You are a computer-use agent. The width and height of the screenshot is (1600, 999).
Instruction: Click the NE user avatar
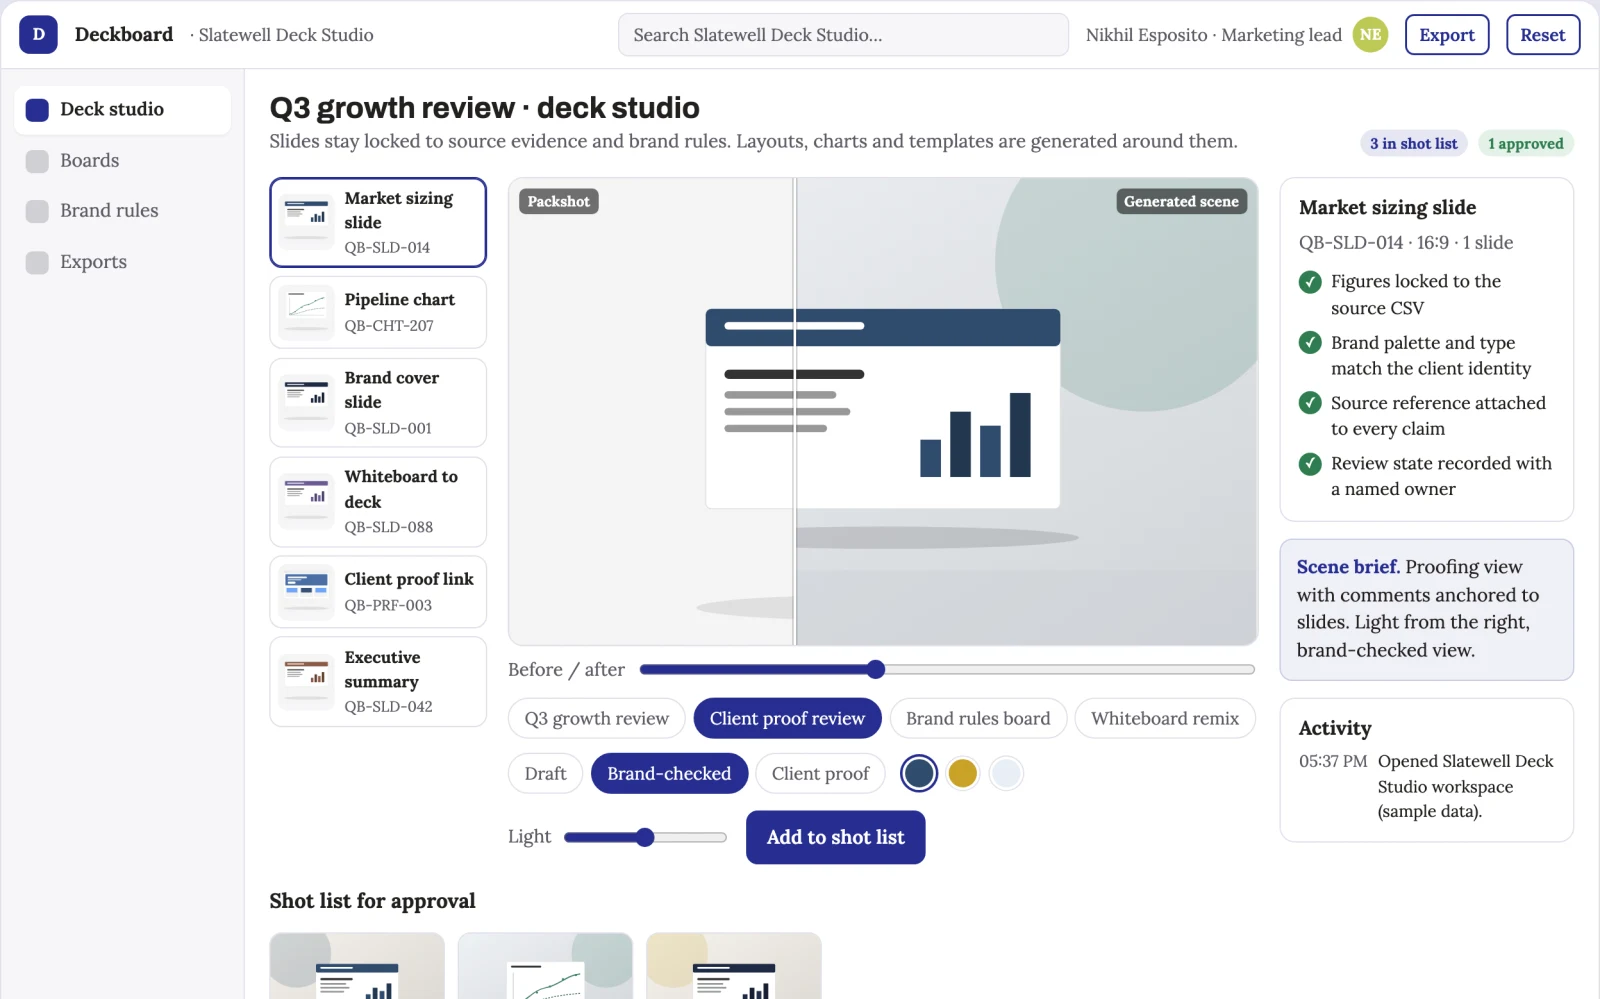[1370, 35]
